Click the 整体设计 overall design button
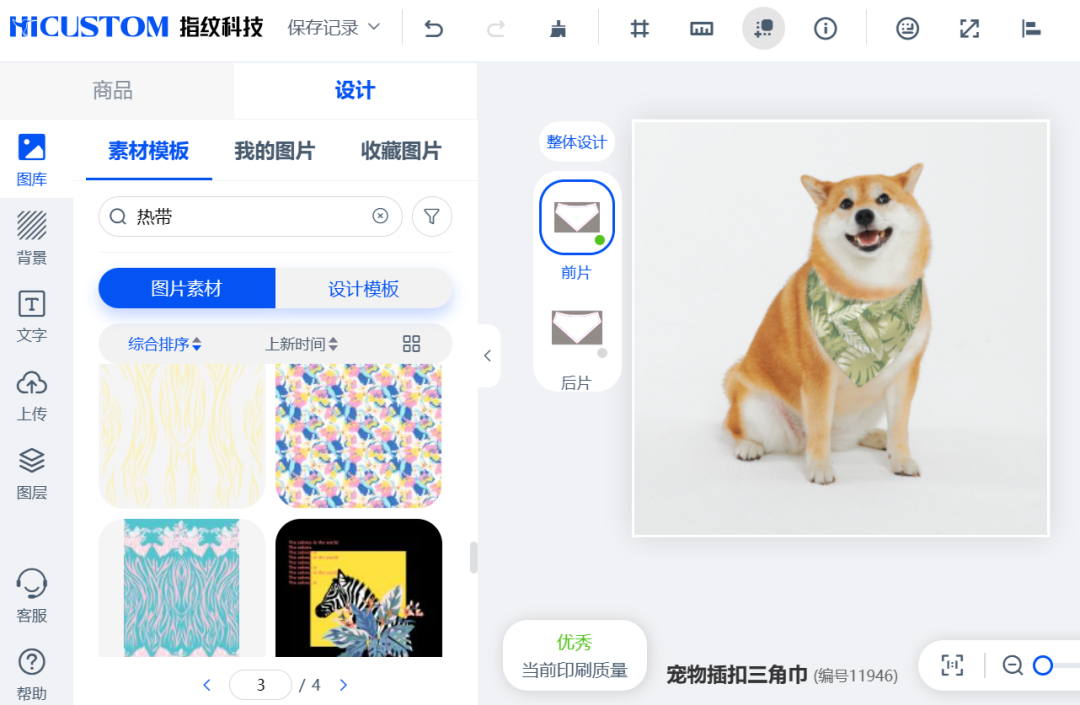 pyautogui.click(x=577, y=141)
